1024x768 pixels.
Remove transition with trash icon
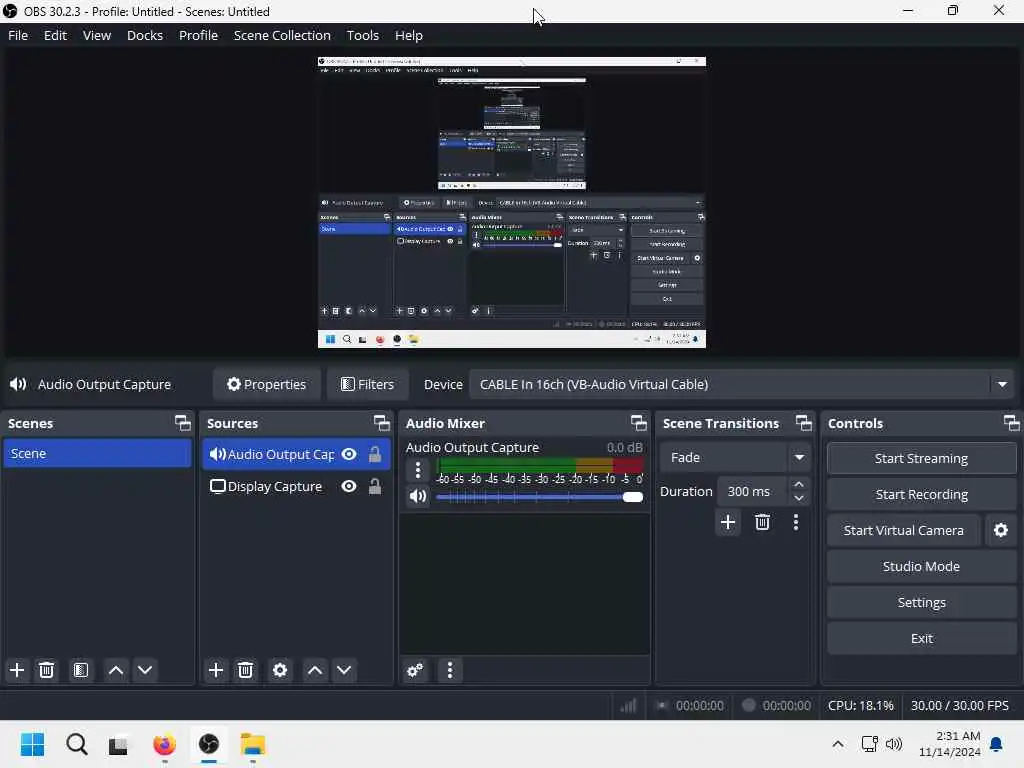click(x=762, y=522)
